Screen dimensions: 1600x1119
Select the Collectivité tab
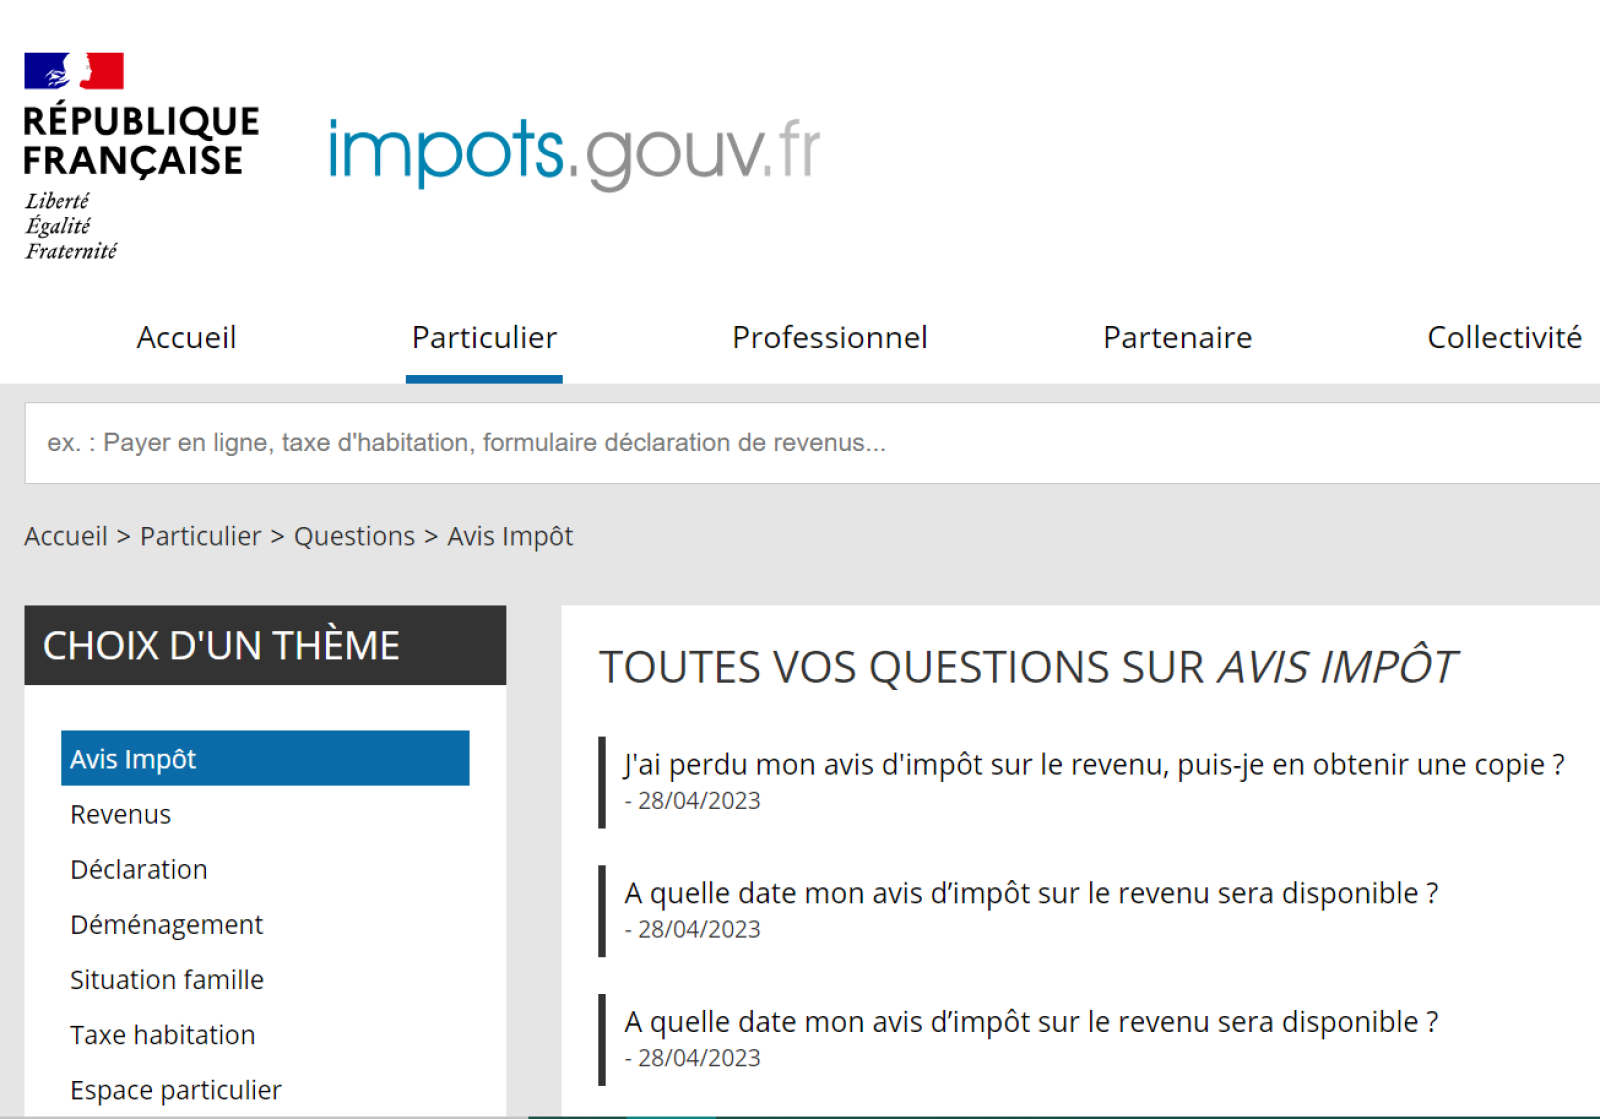tap(1504, 338)
